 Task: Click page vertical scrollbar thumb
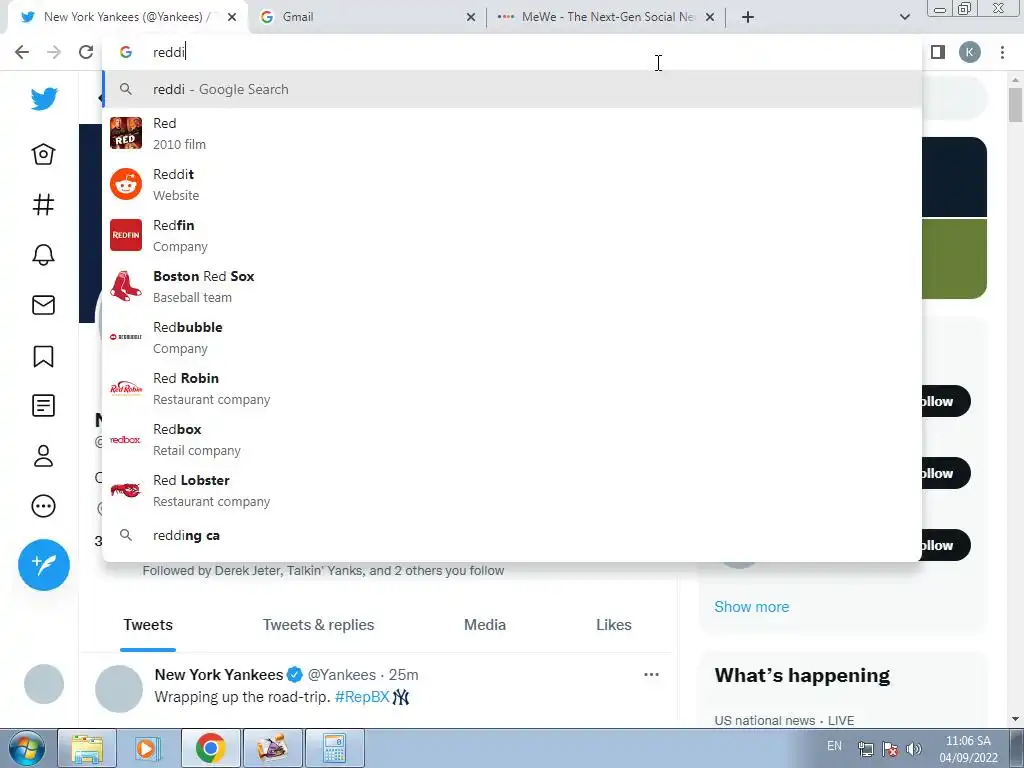point(1016,104)
